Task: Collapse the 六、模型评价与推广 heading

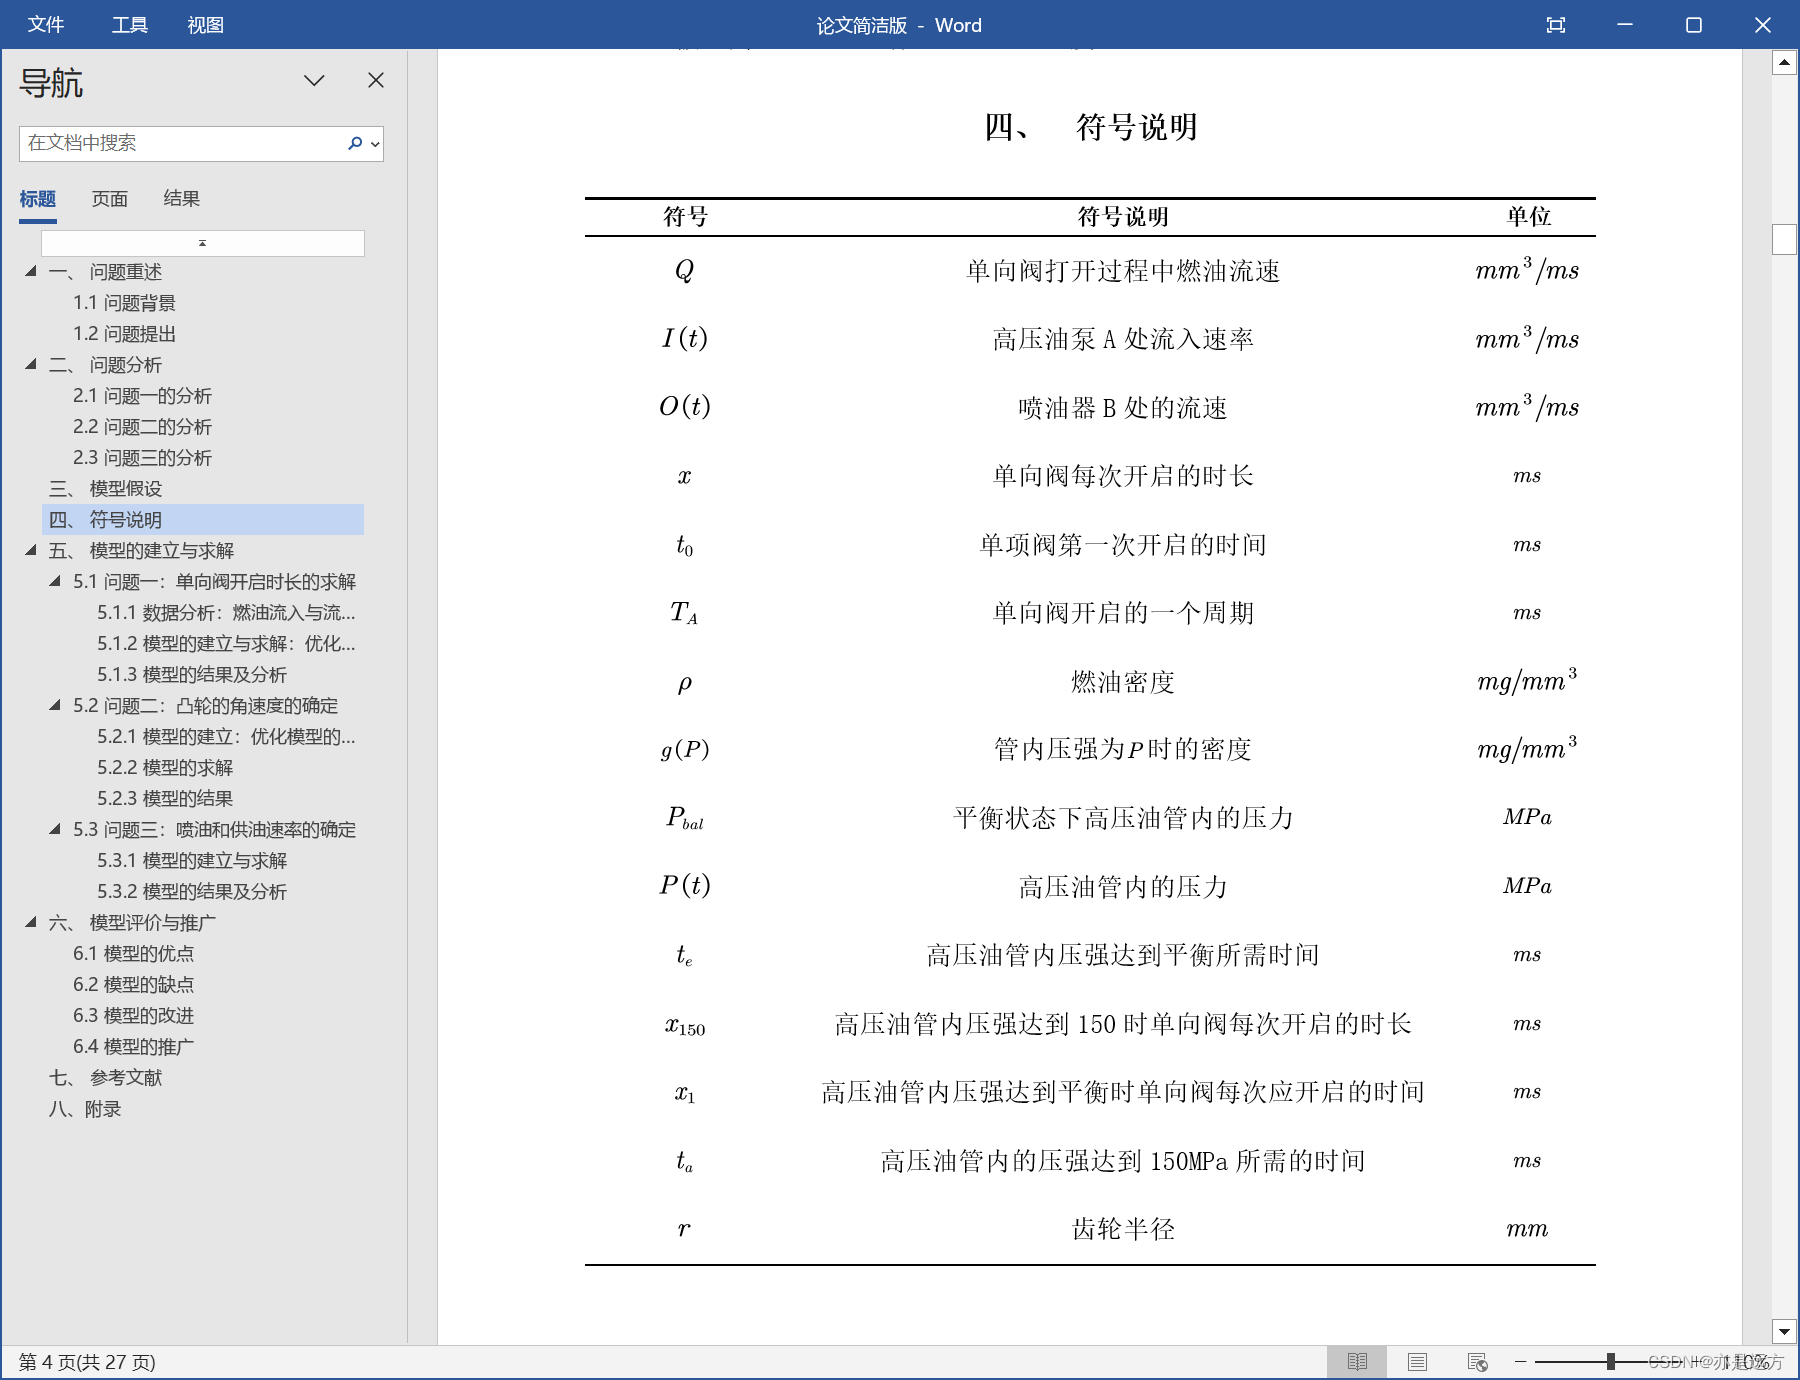Action: pos(31,922)
